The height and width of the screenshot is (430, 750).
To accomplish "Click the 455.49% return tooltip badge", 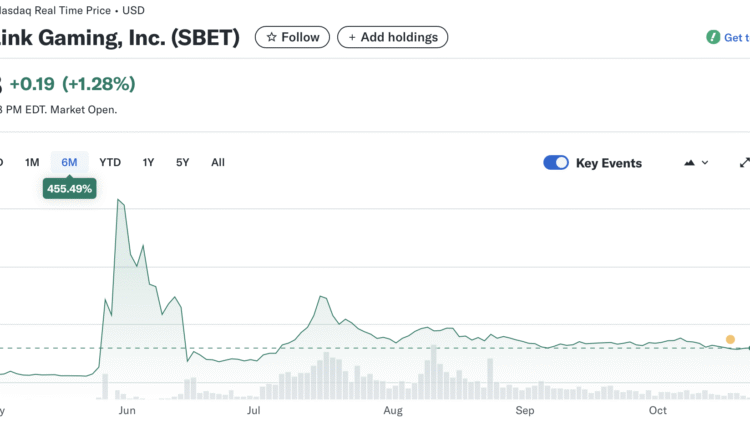I will 69,188.
